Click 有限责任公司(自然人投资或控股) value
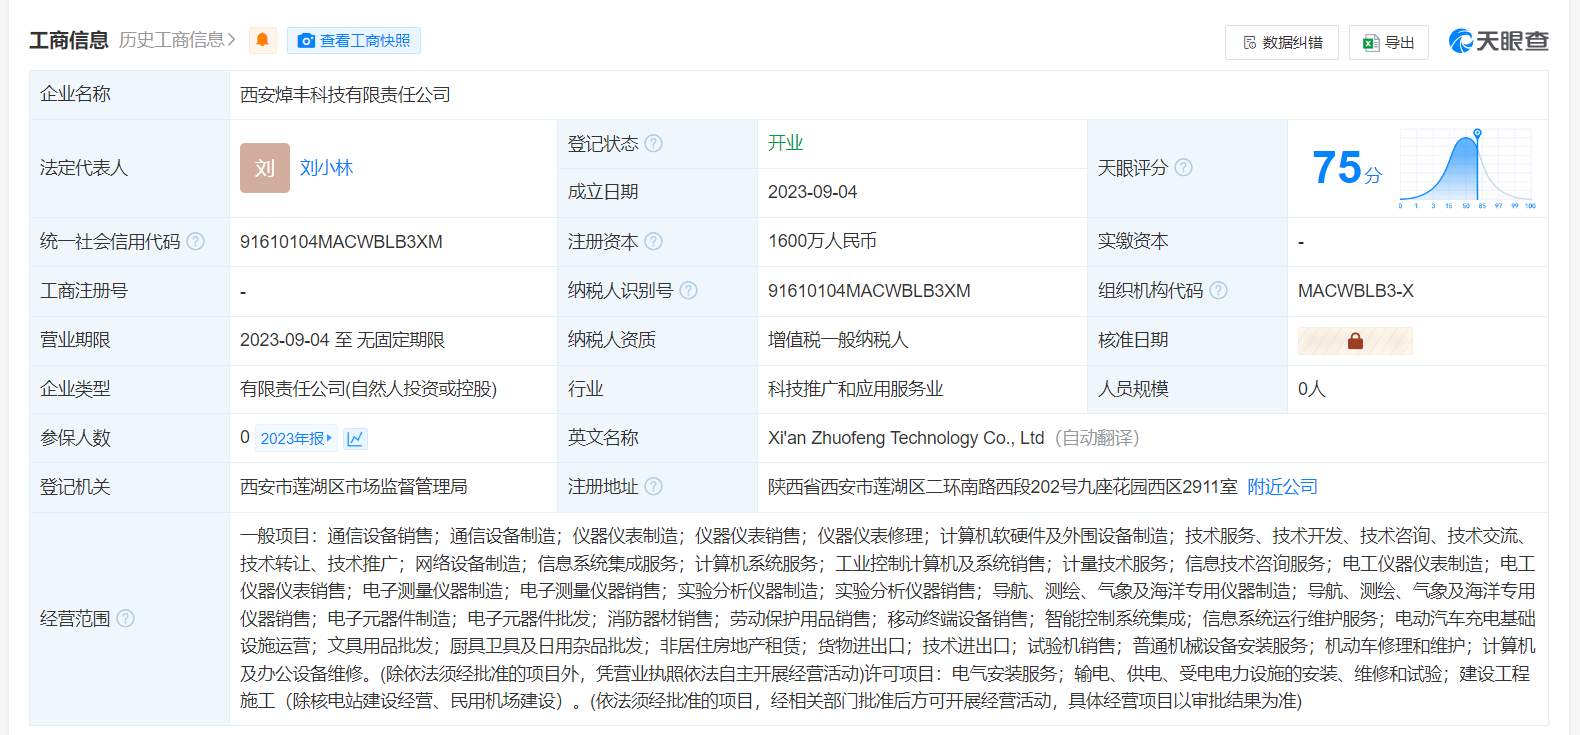 coord(368,389)
